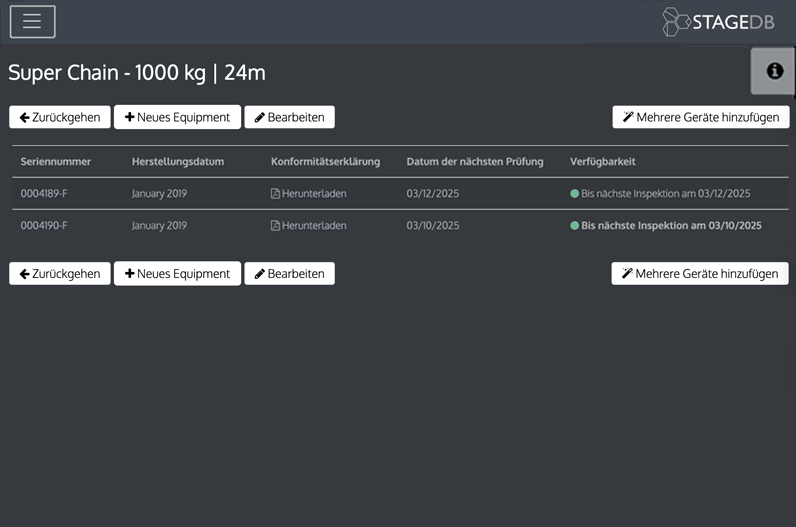Select row with serial number 0004190-F
This screenshot has height=527, width=796.
pyautogui.click(x=44, y=226)
